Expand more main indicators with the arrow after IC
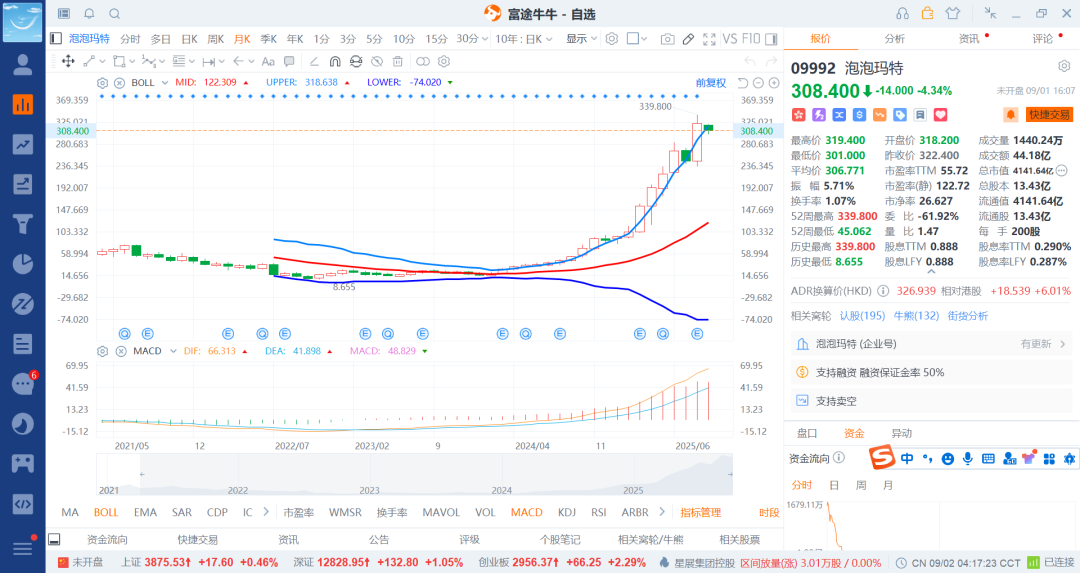The width and height of the screenshot is (1080, 573). pyautogui.click(x=266, y=512)
